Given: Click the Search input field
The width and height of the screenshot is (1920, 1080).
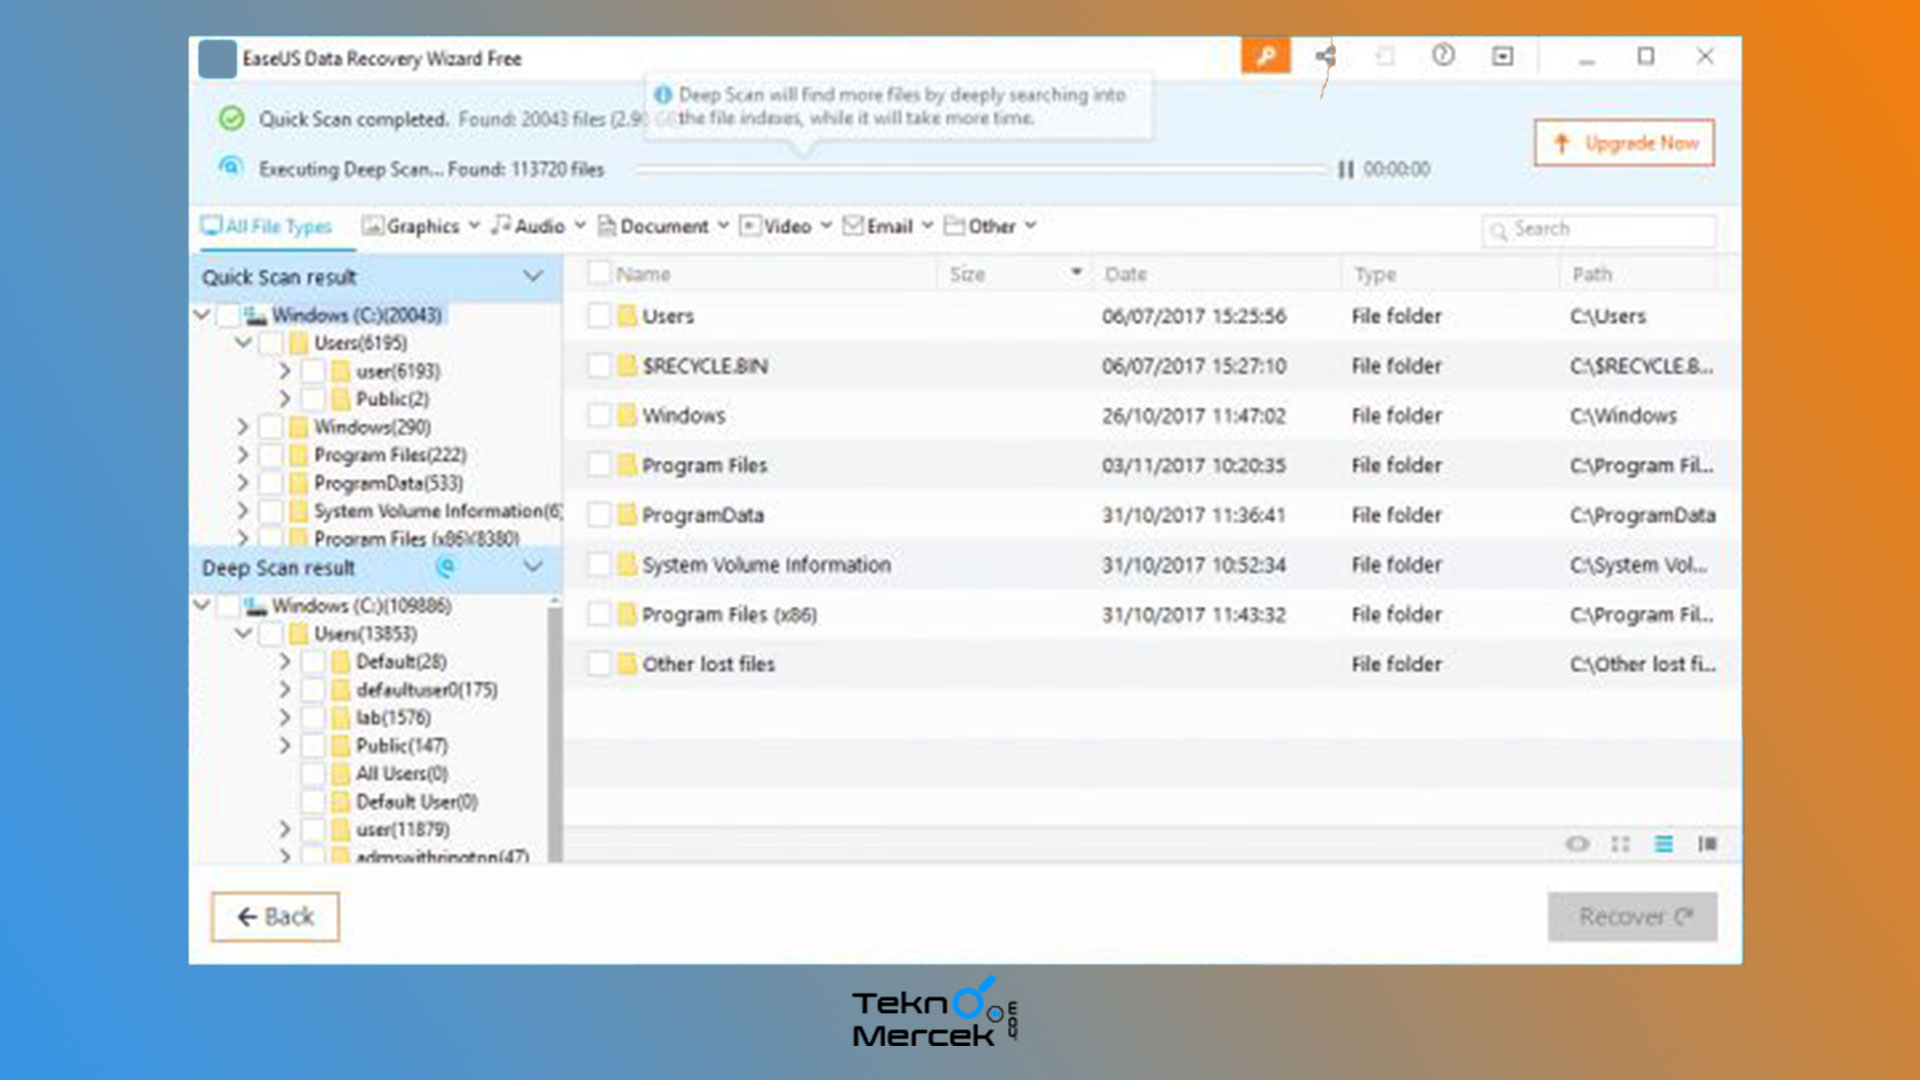Looking at the screenshot, I should click(x=1599, y=230).
